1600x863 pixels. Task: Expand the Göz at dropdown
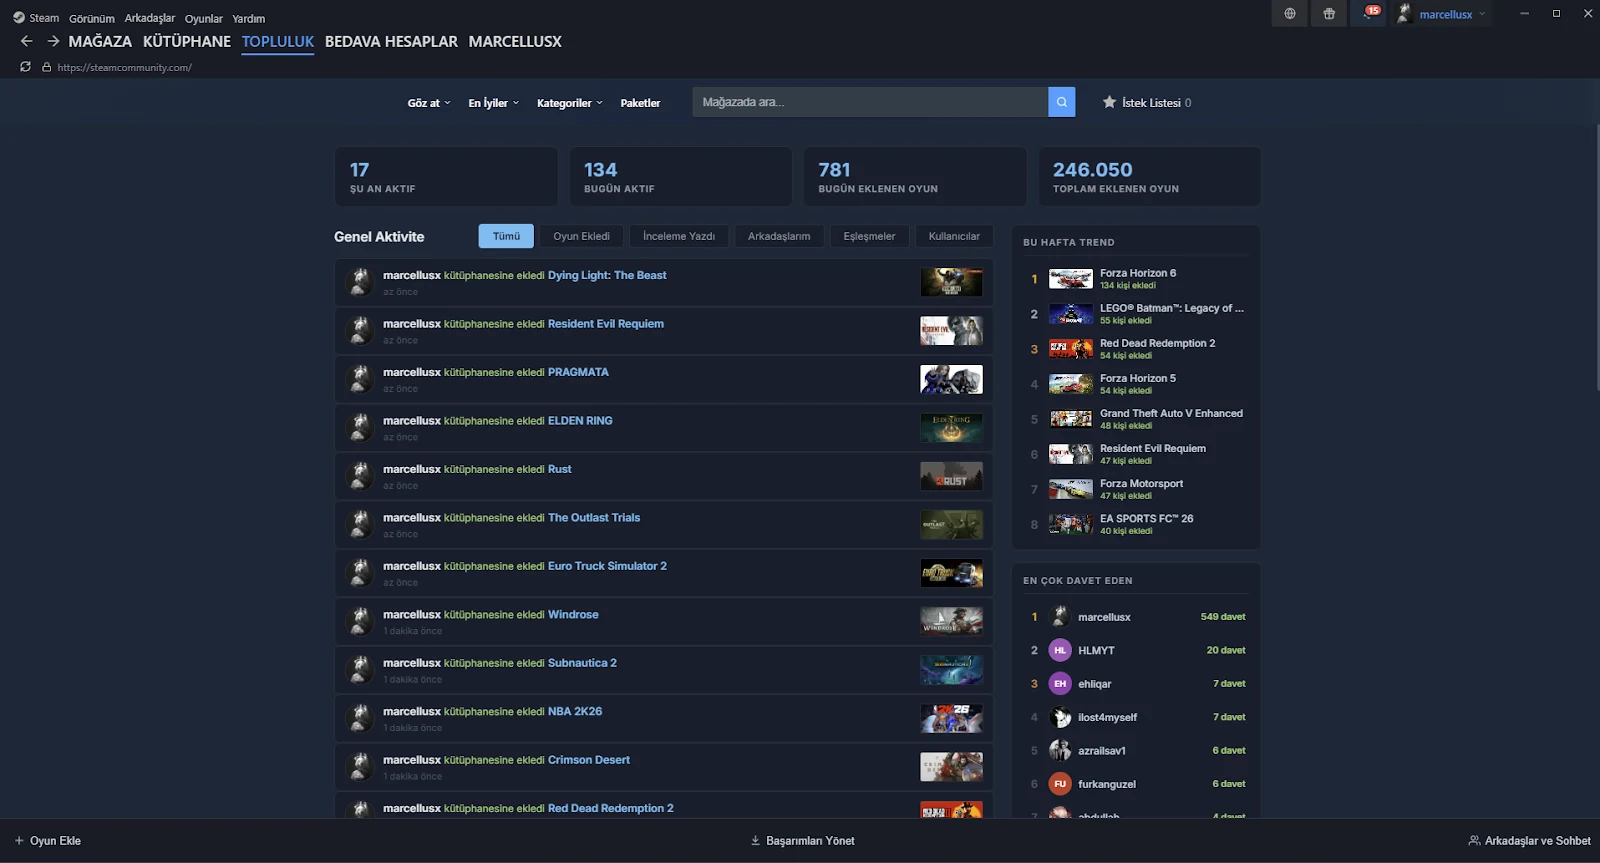(429, 103)
